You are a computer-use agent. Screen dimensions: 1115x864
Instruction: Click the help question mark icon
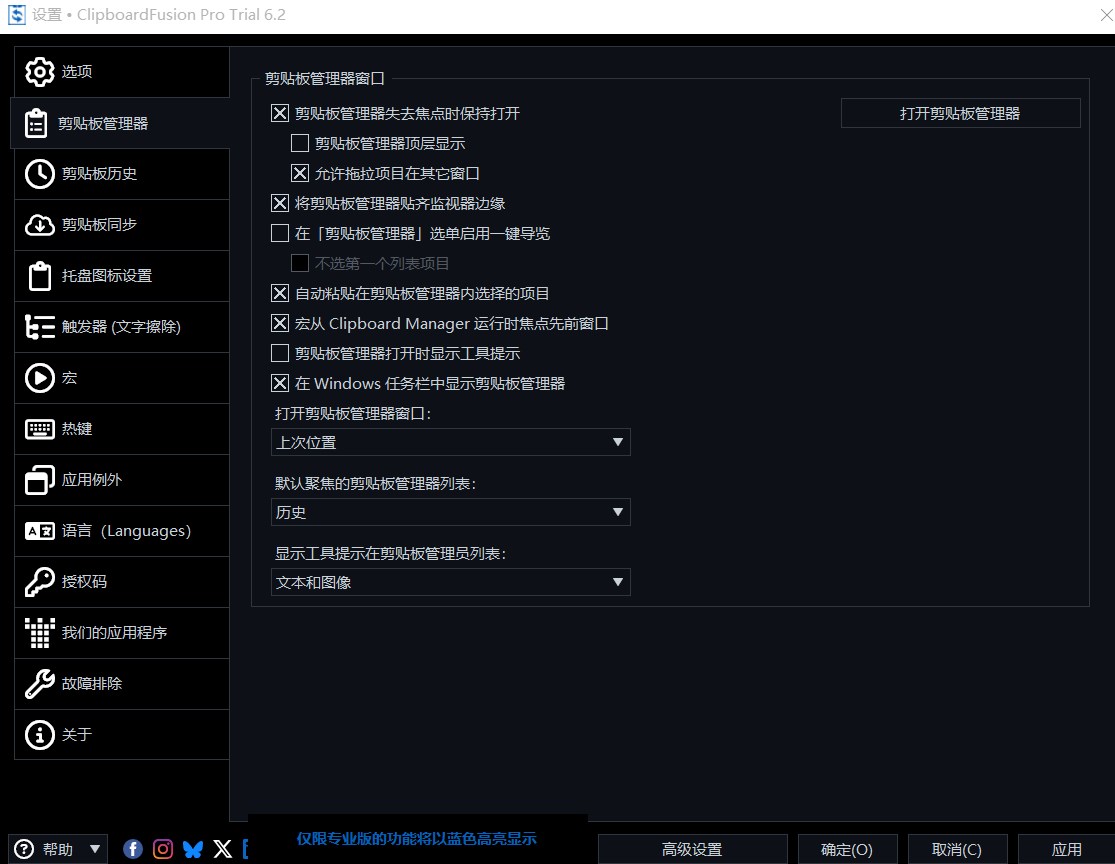(x=24, y=849)
